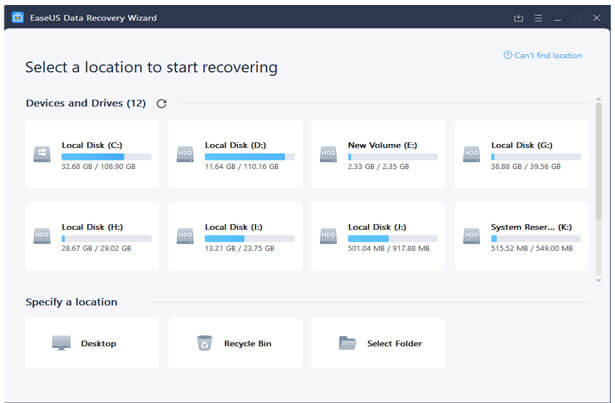Viewport: 615px width, 403px height.
Task: Minimize the EaseUS window
Action: pos(558,18)
